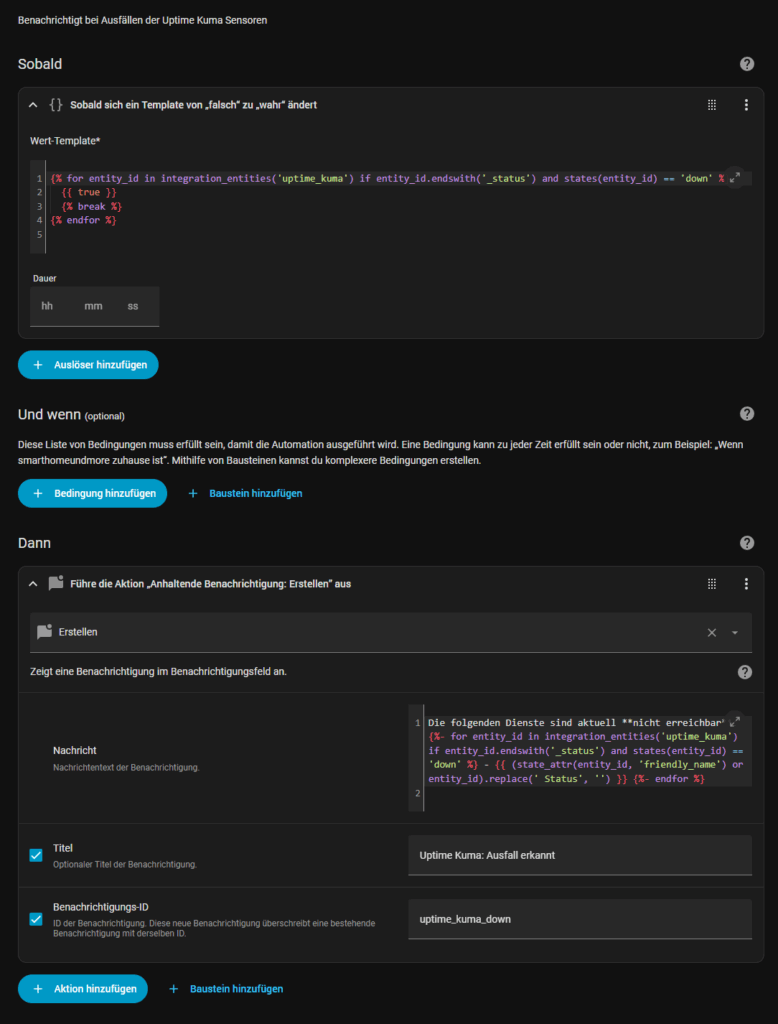Screen dimensions: 778x1024
Task: Click Auslöser hinzufügen button
Action: point(88,365)
